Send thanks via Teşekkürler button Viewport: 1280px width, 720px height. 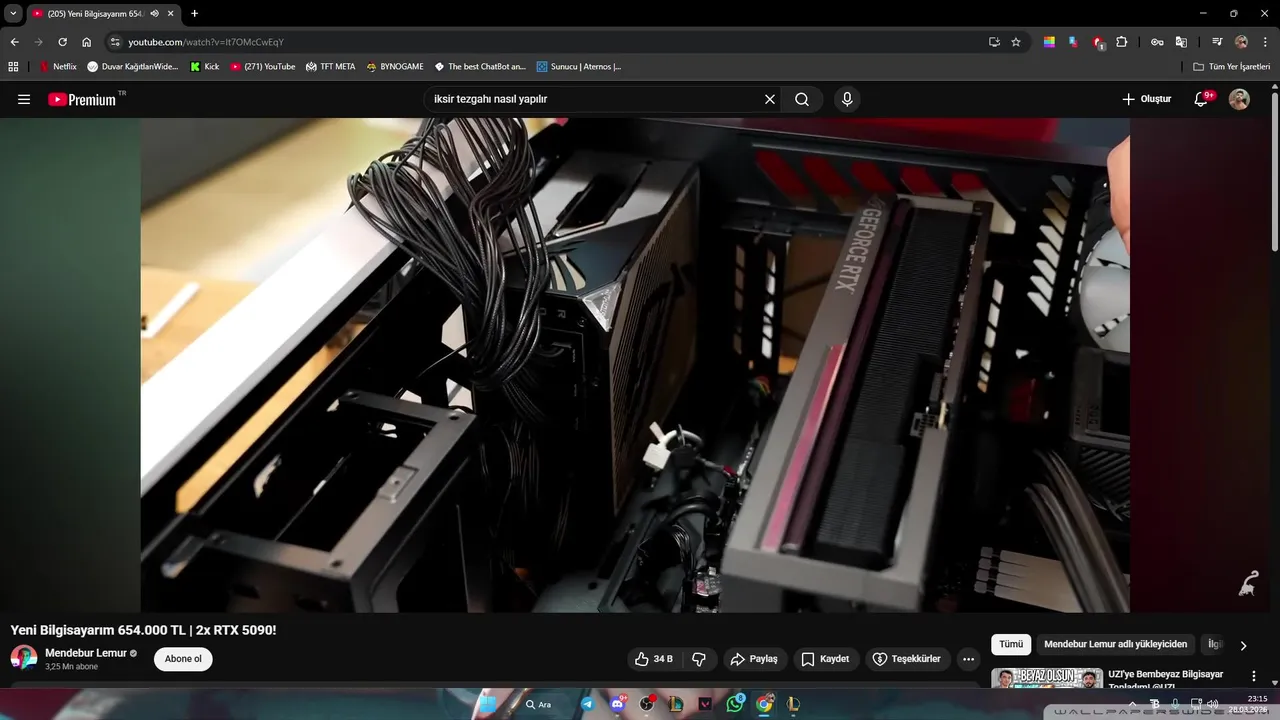[x=907, y=659]
